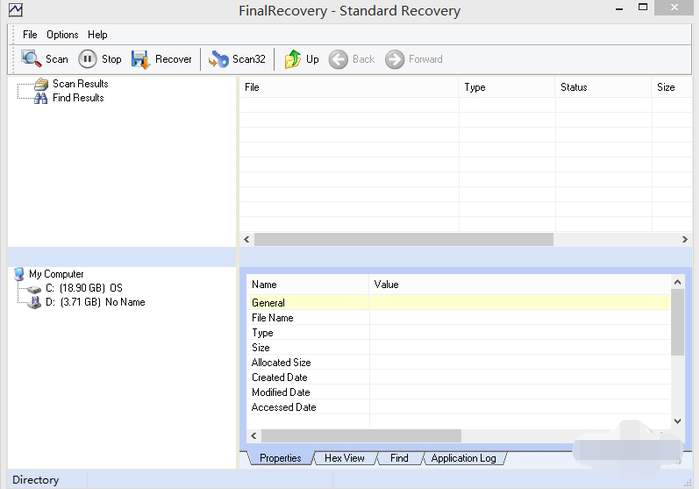Select the D: (3.71 GB) No Name drive

click(95, 303)
